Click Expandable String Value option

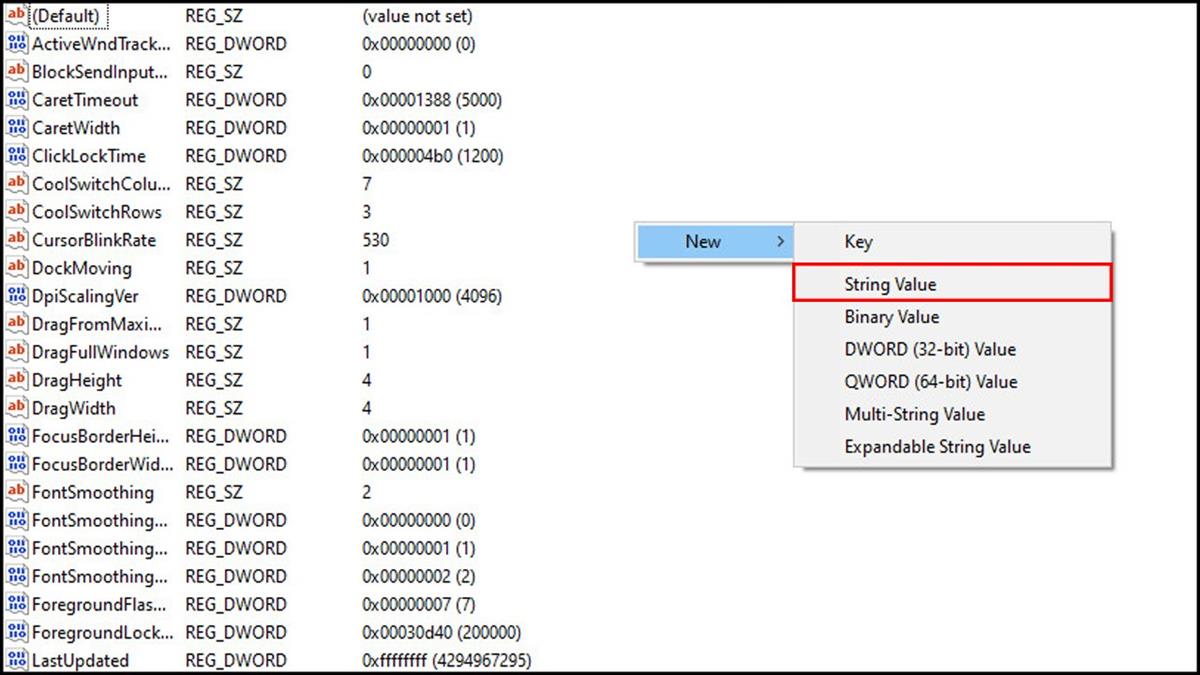coord(937,447)
